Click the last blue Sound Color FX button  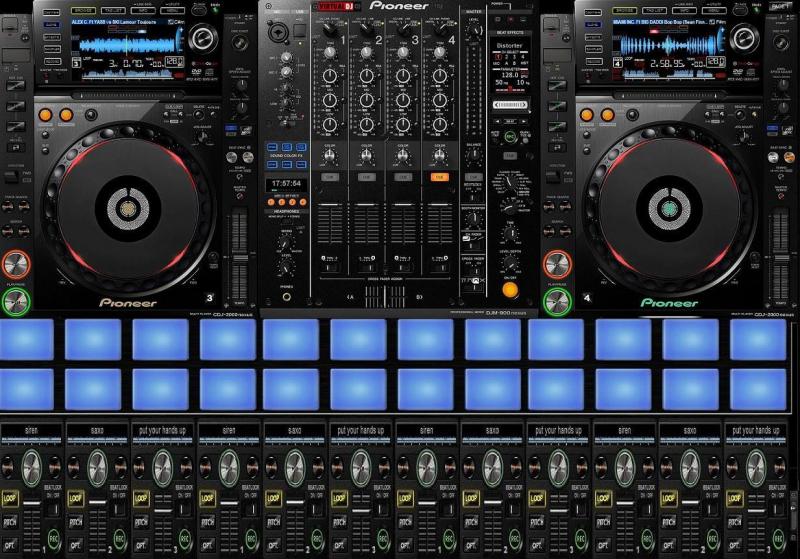(302, 164)
